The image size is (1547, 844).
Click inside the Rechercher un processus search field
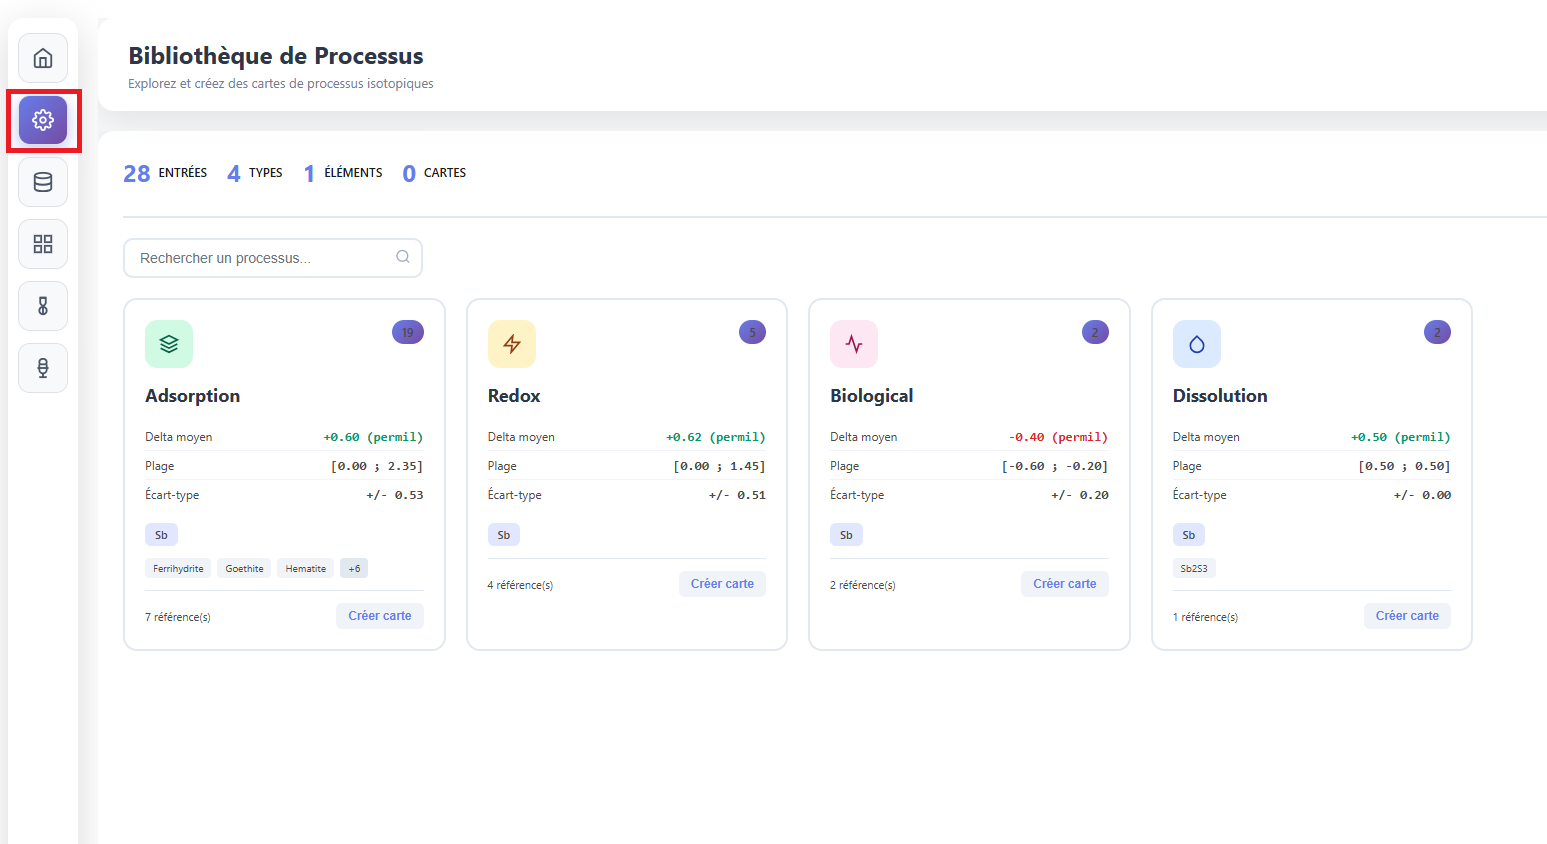coord(260,257)
